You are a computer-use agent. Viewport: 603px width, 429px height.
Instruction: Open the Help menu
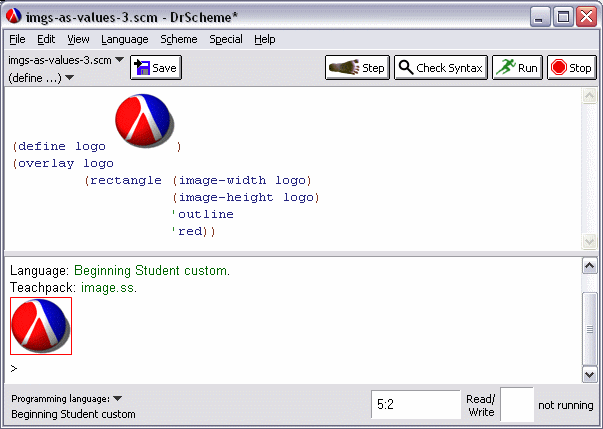(x=265, y=39)
